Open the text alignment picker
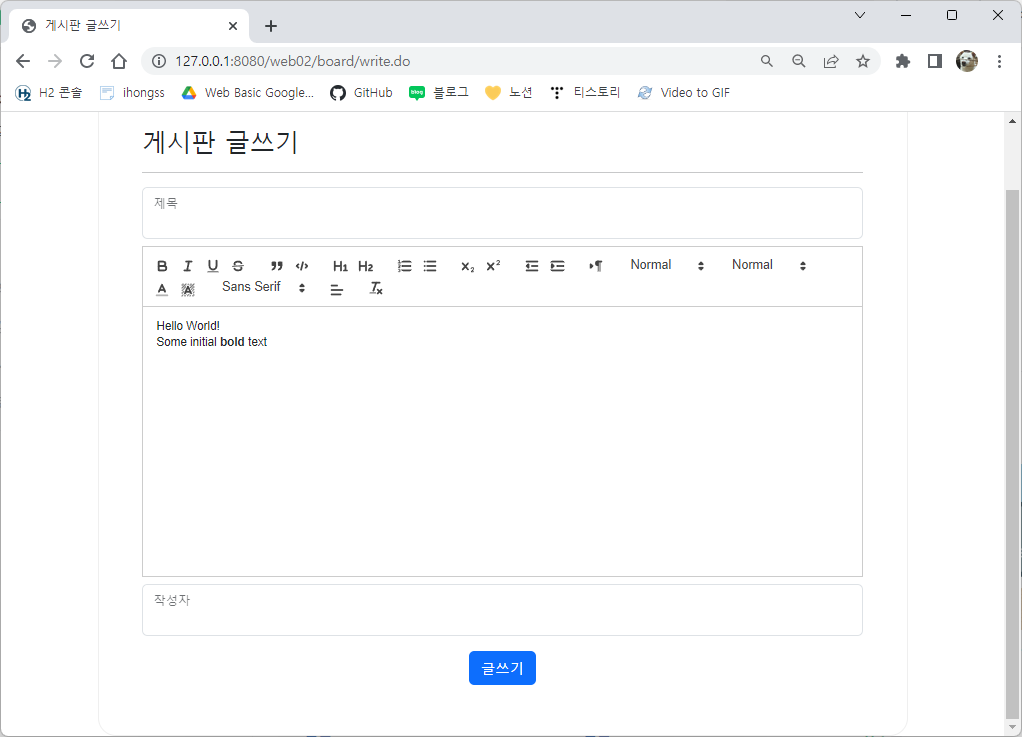Viewport: 1022px width, 737px height. [336, 289]
